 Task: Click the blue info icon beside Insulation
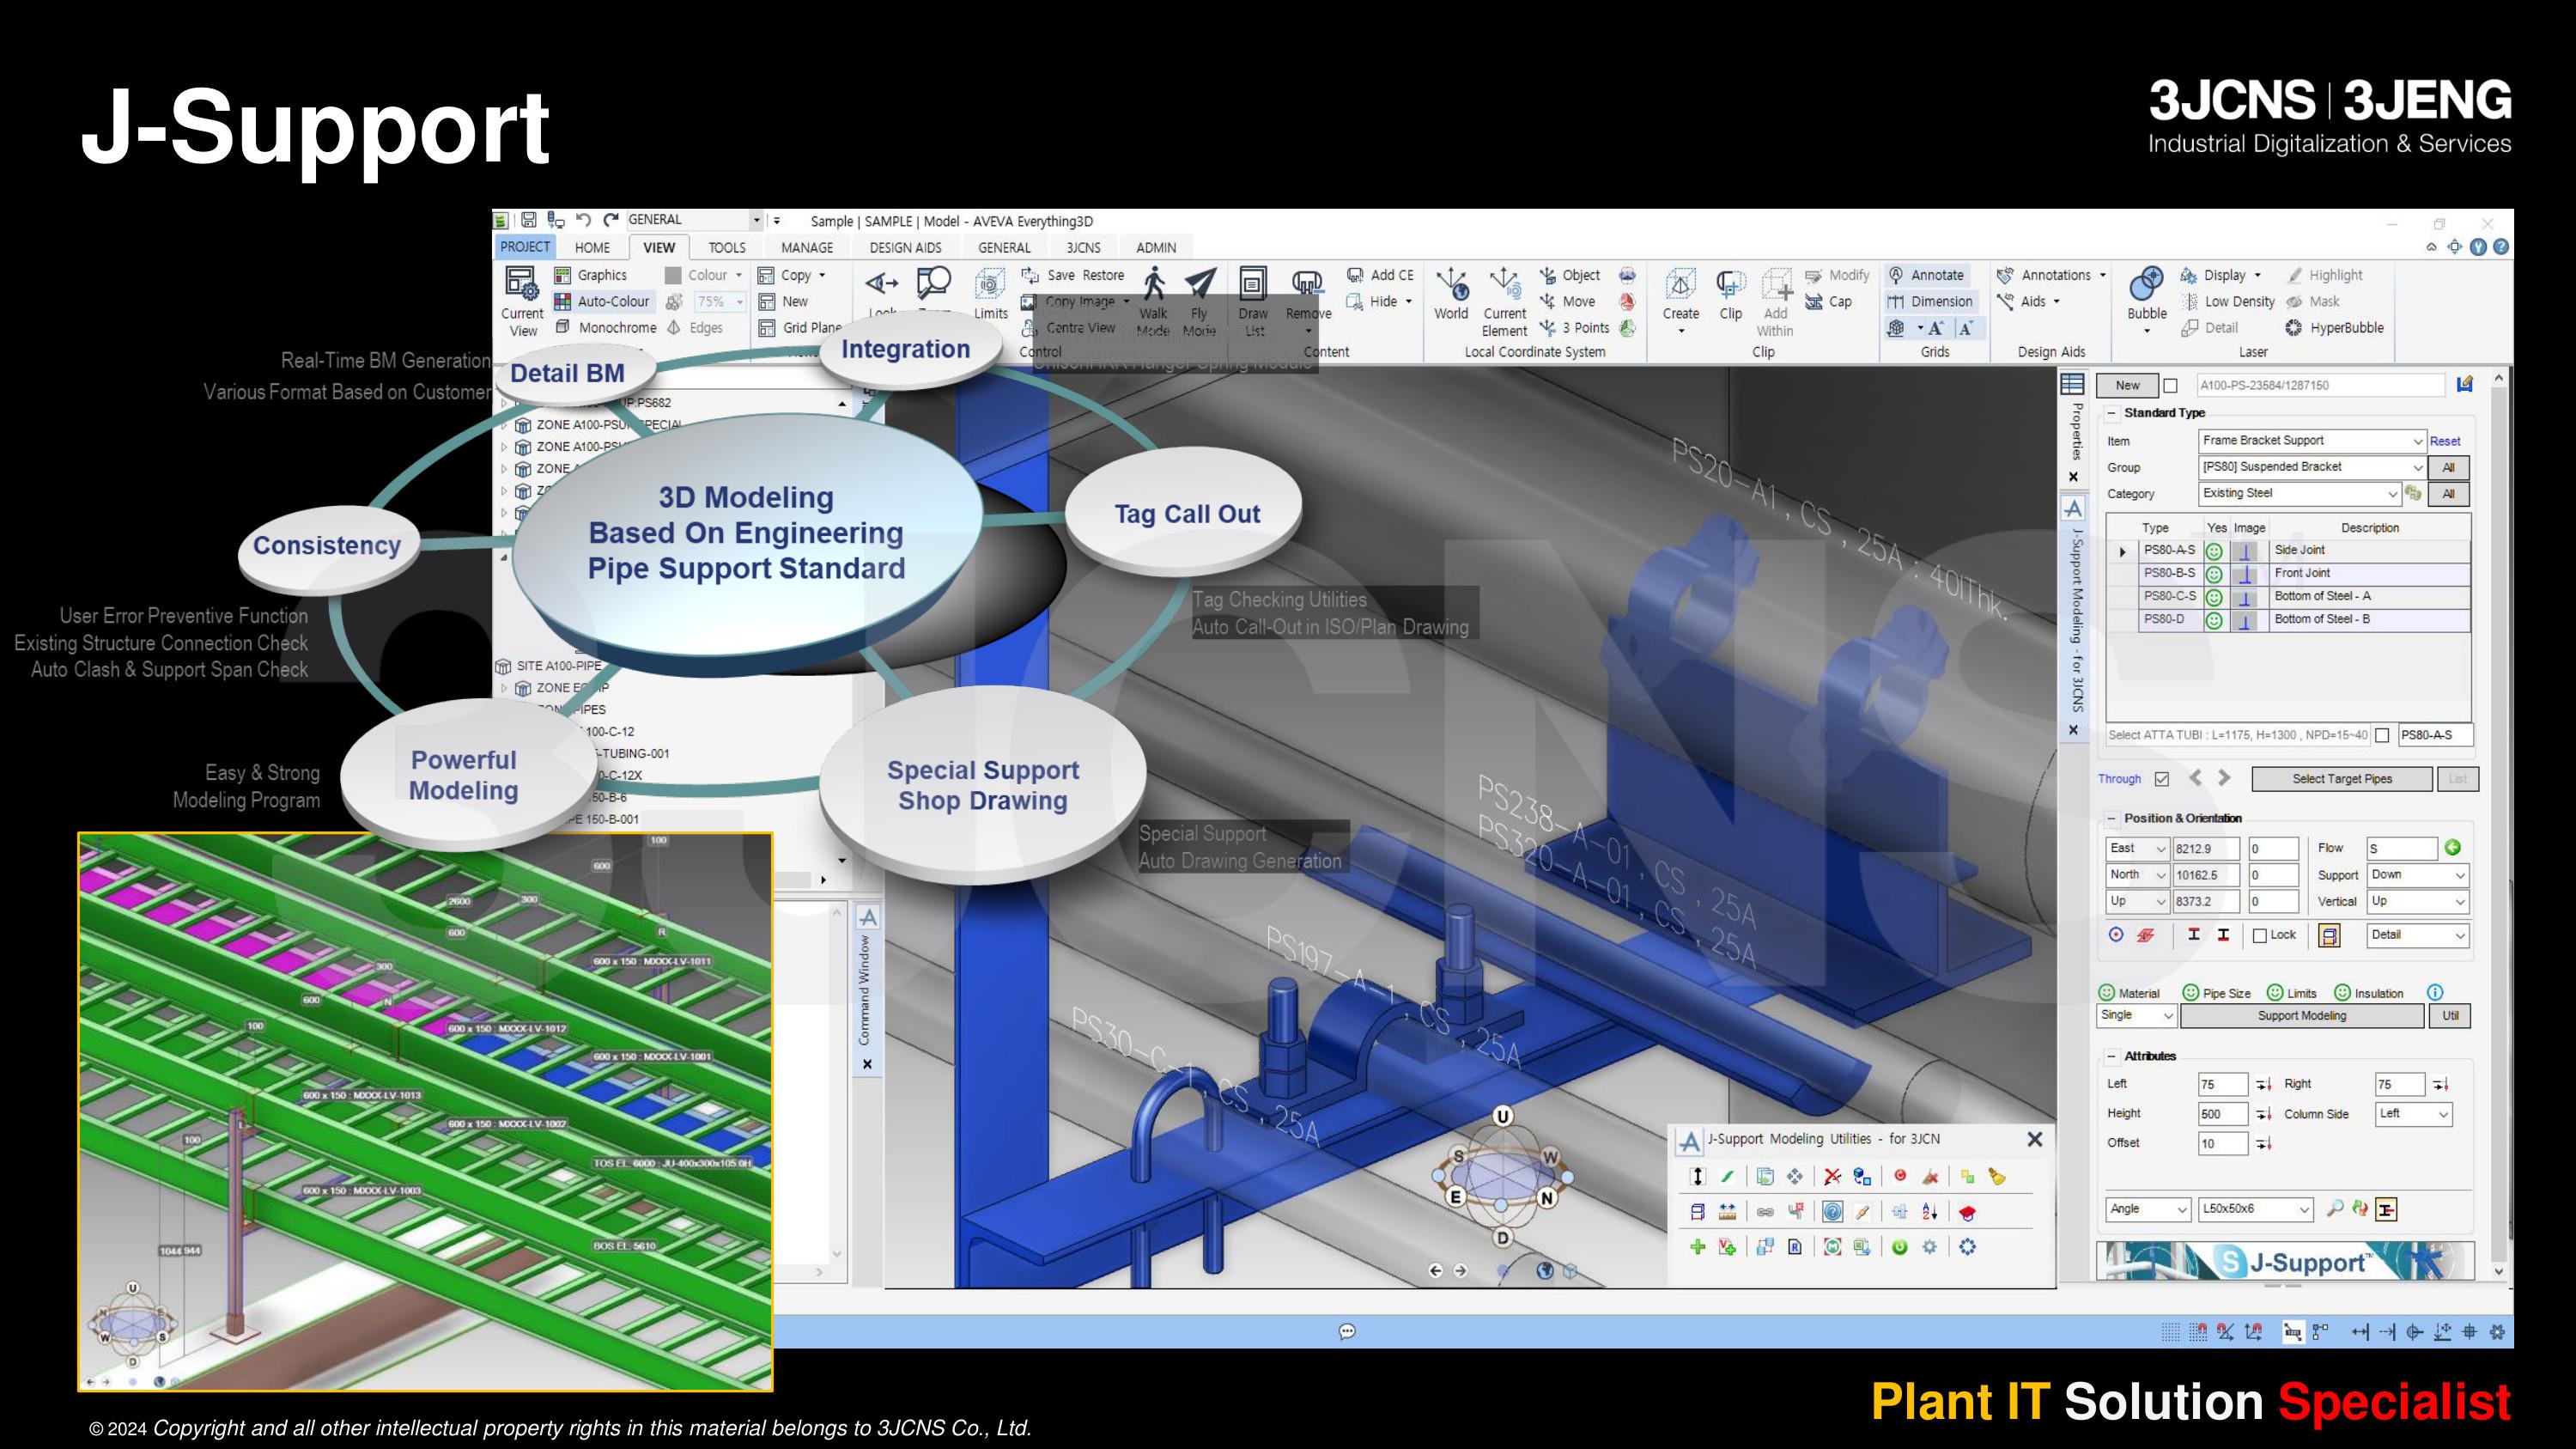coord(2435,993)
